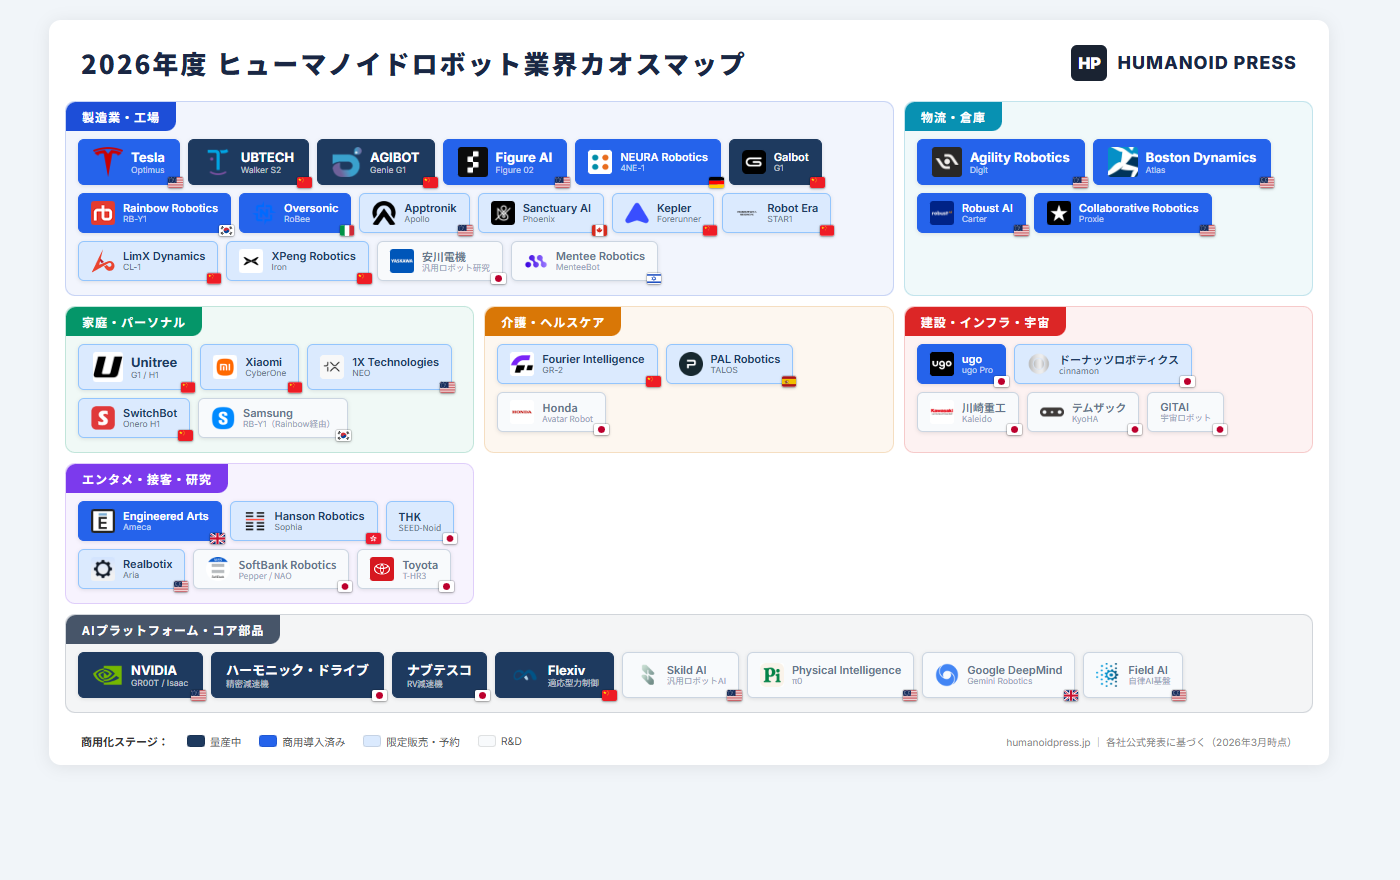Open the Robust AI Carter card

971,213
